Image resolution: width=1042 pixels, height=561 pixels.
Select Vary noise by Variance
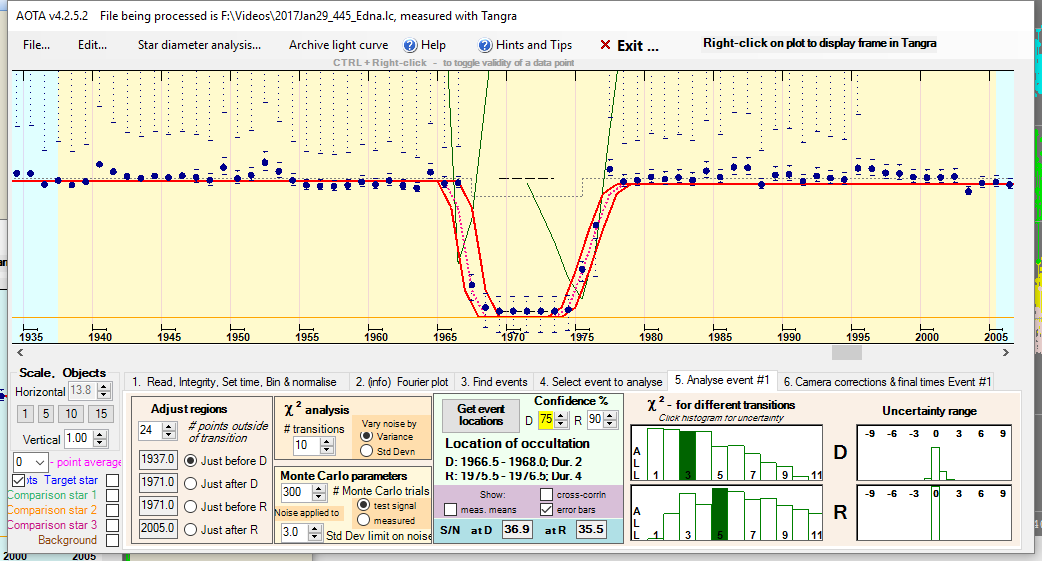pyautogui.click(x=366, y=437)
